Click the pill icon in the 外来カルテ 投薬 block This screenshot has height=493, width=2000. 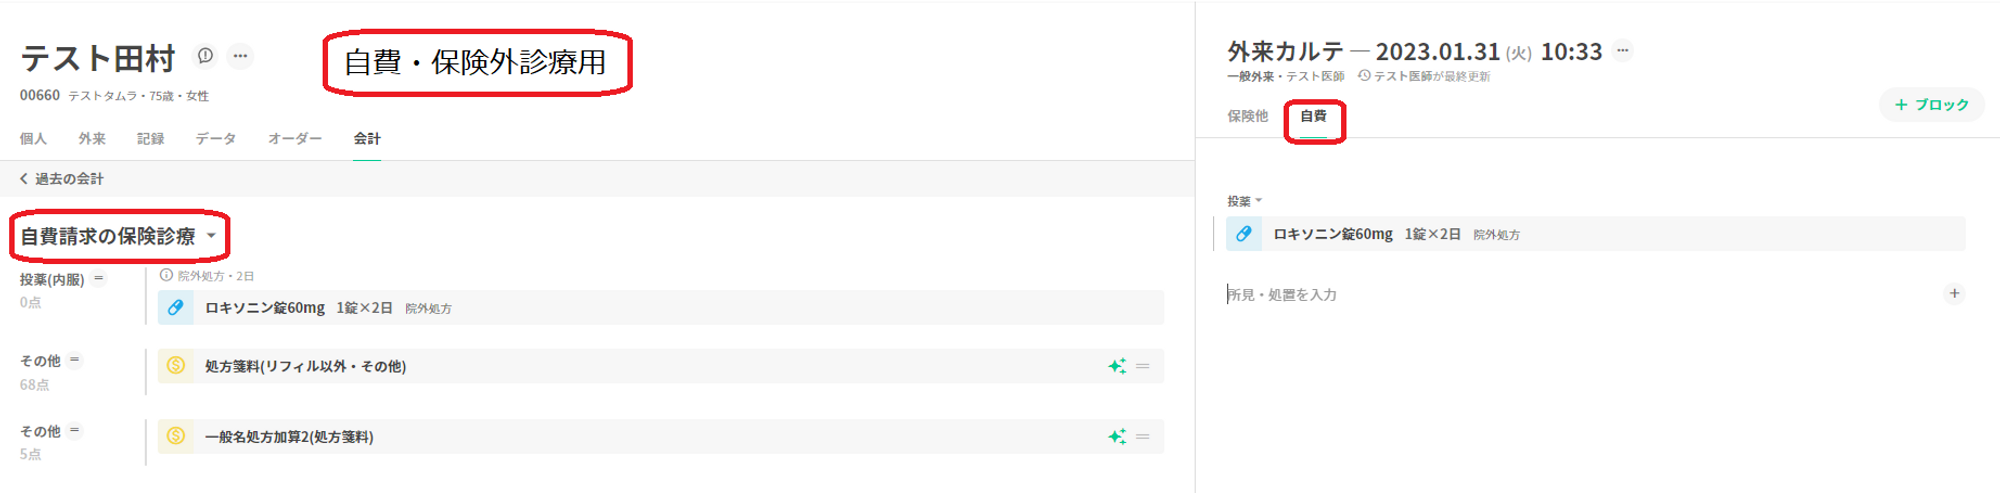(1243, 234)
